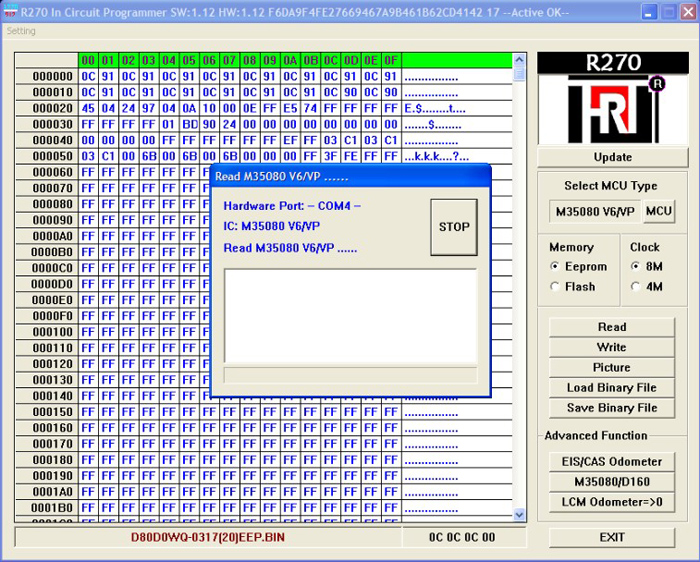Click IC: M35080 V6/VP label in dialog
700x562 pixels.
(271, 226)
